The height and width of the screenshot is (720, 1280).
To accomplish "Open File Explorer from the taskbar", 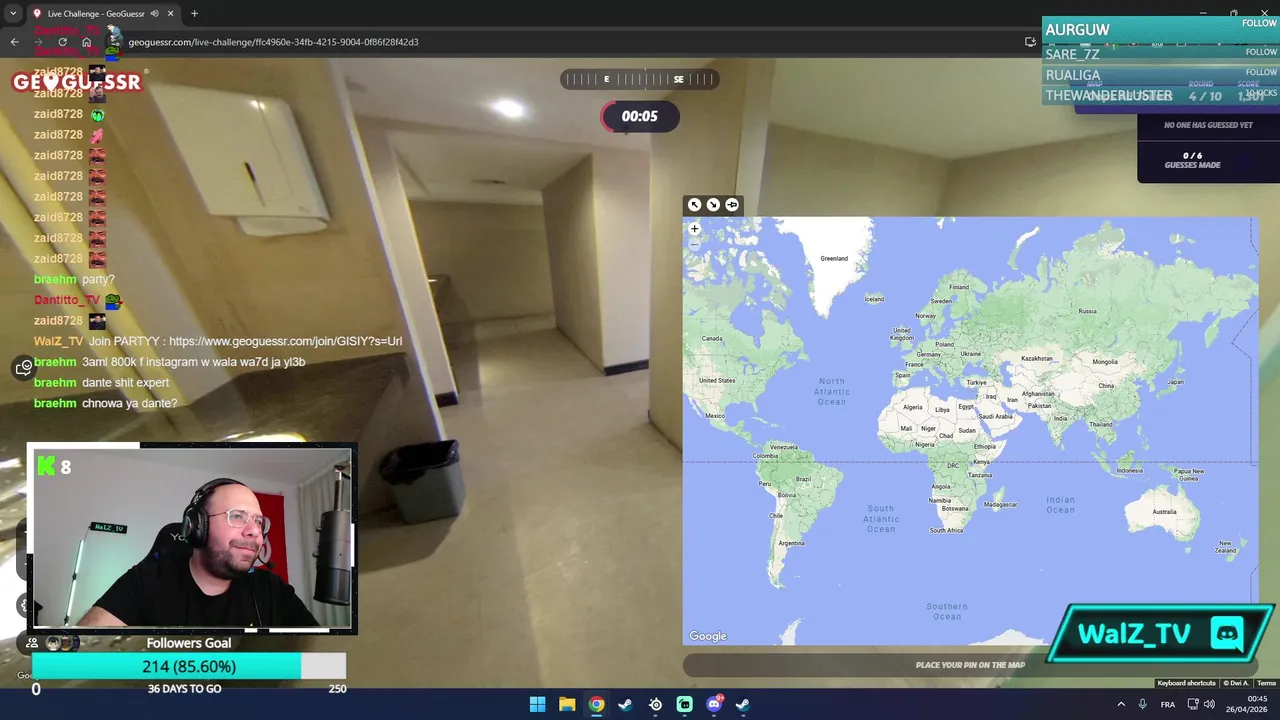I will tap(567, 704).
